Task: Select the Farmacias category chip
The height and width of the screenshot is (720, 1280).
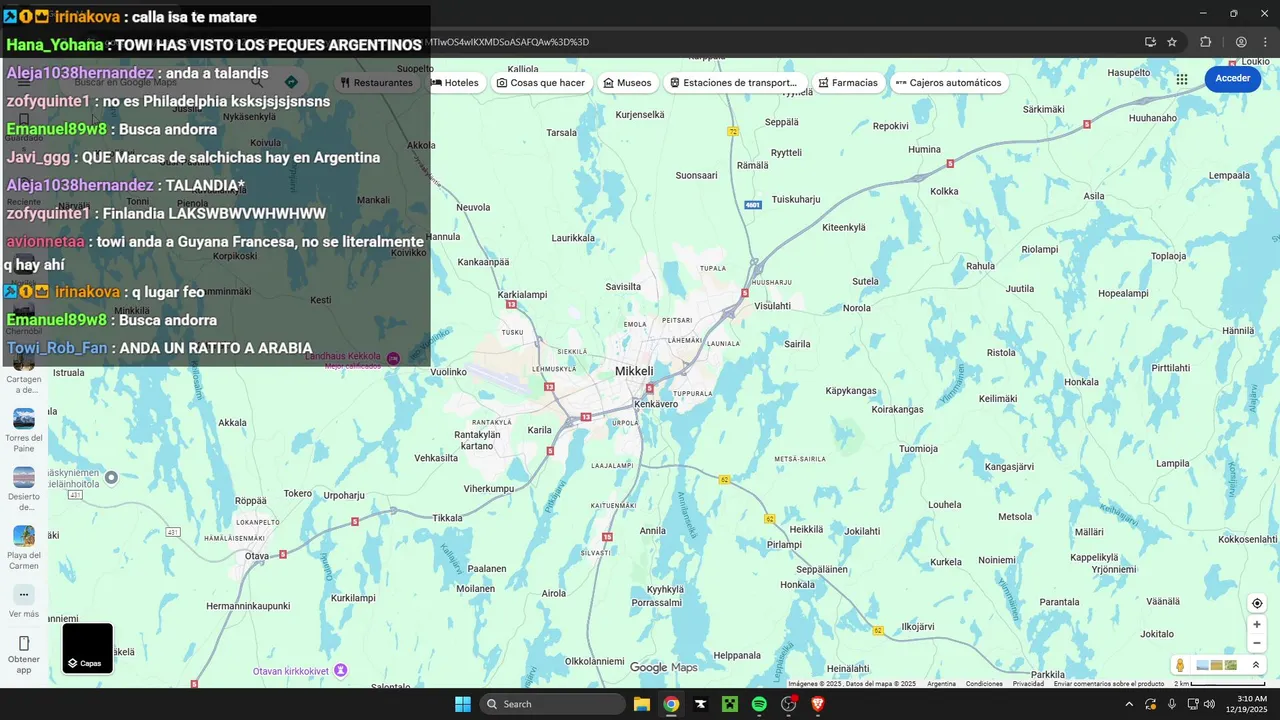Action: tap(847, 83)
